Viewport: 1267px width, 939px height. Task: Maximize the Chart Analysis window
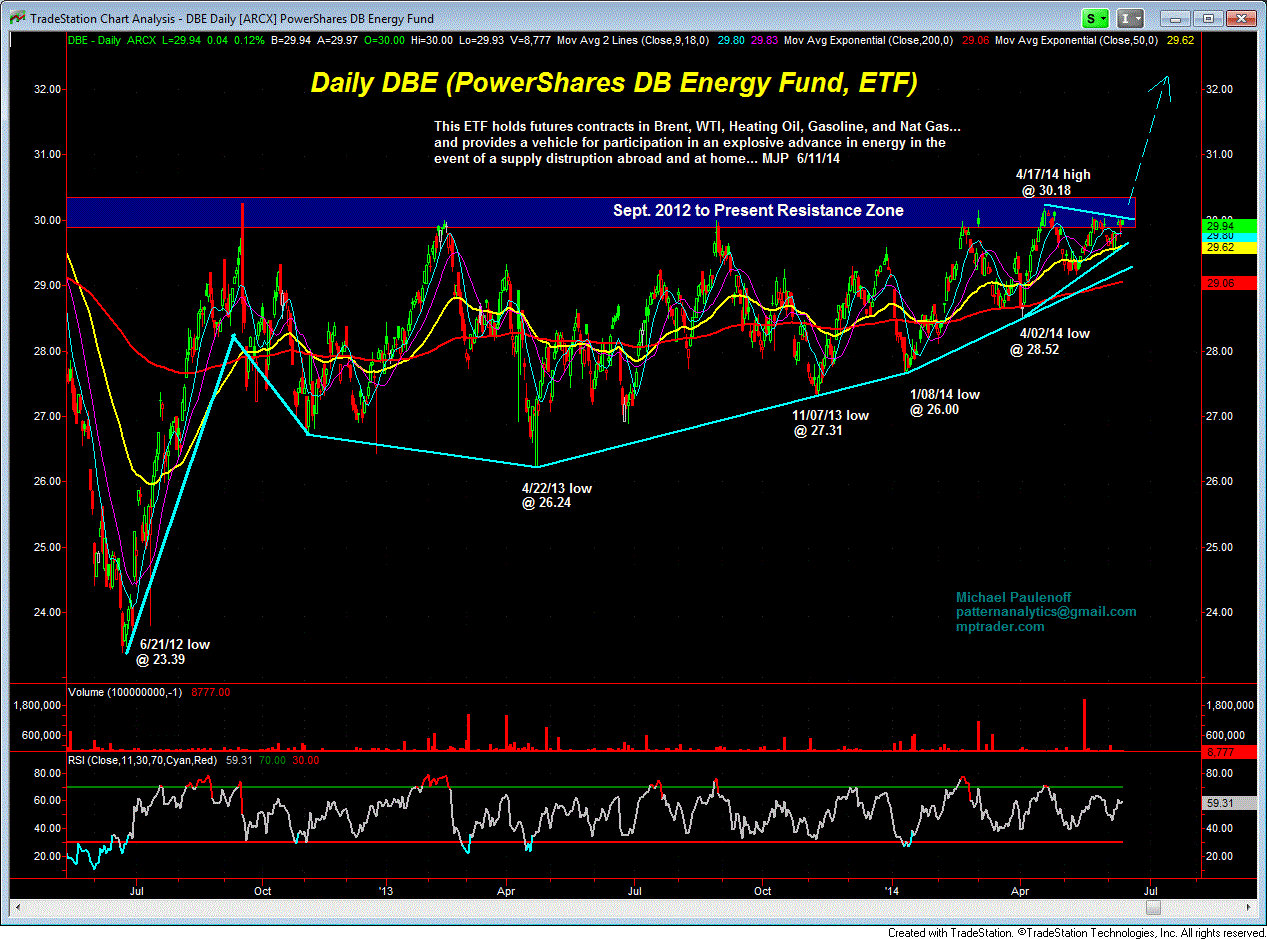[x=1208, y=18]
